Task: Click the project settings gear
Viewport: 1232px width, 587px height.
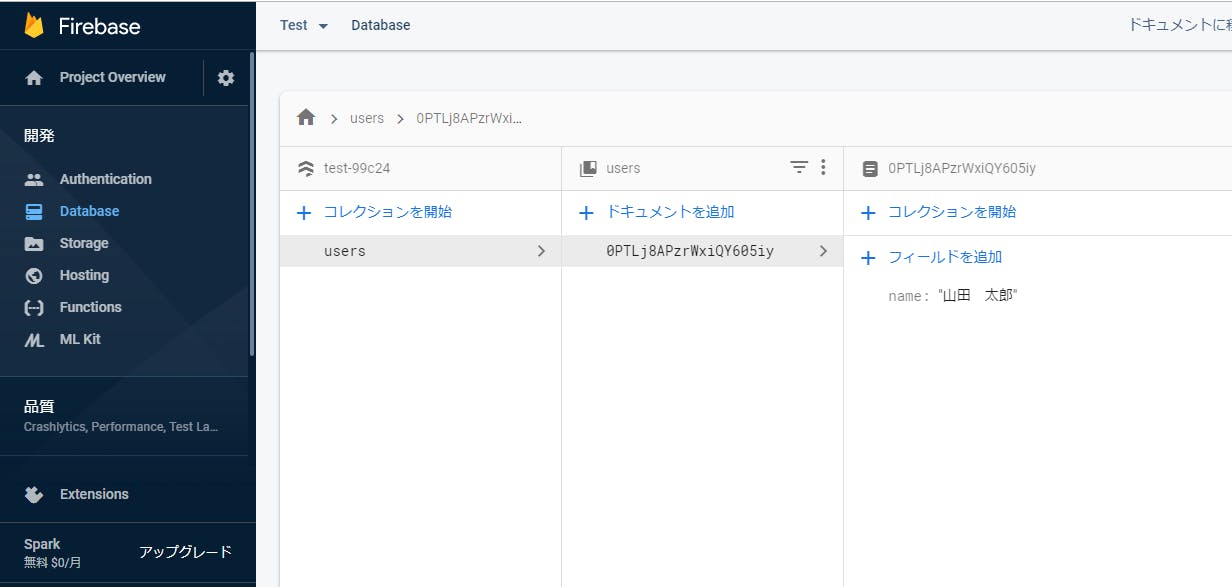Action: [226, 77]
